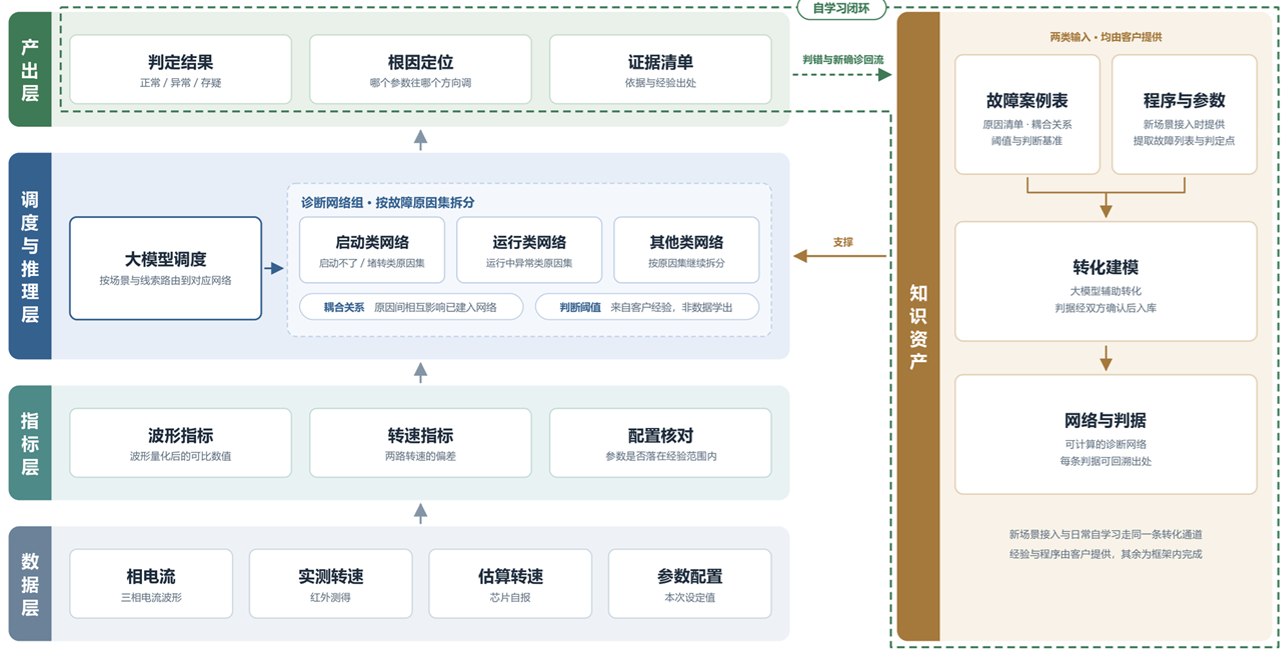Click the 调度与推理层 layer label

(30, 256)
